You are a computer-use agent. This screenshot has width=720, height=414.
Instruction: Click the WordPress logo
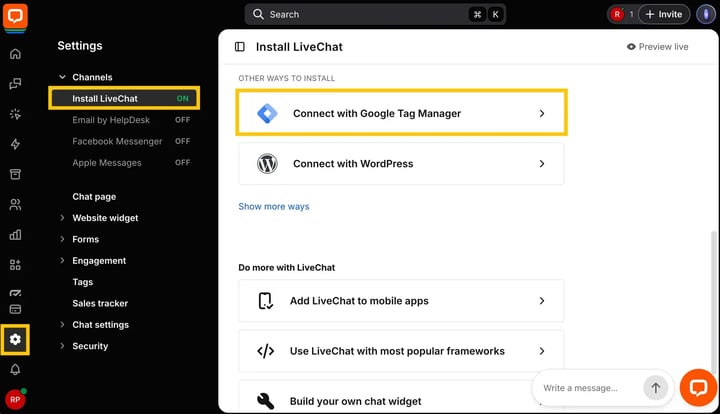coord(267,163)
